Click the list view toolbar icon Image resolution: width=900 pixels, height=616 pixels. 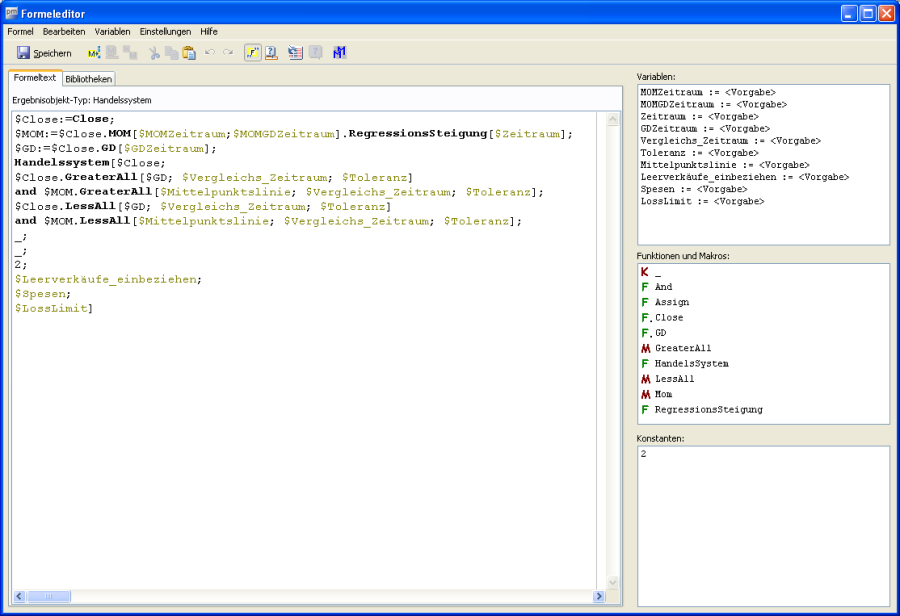click(295, 53)
